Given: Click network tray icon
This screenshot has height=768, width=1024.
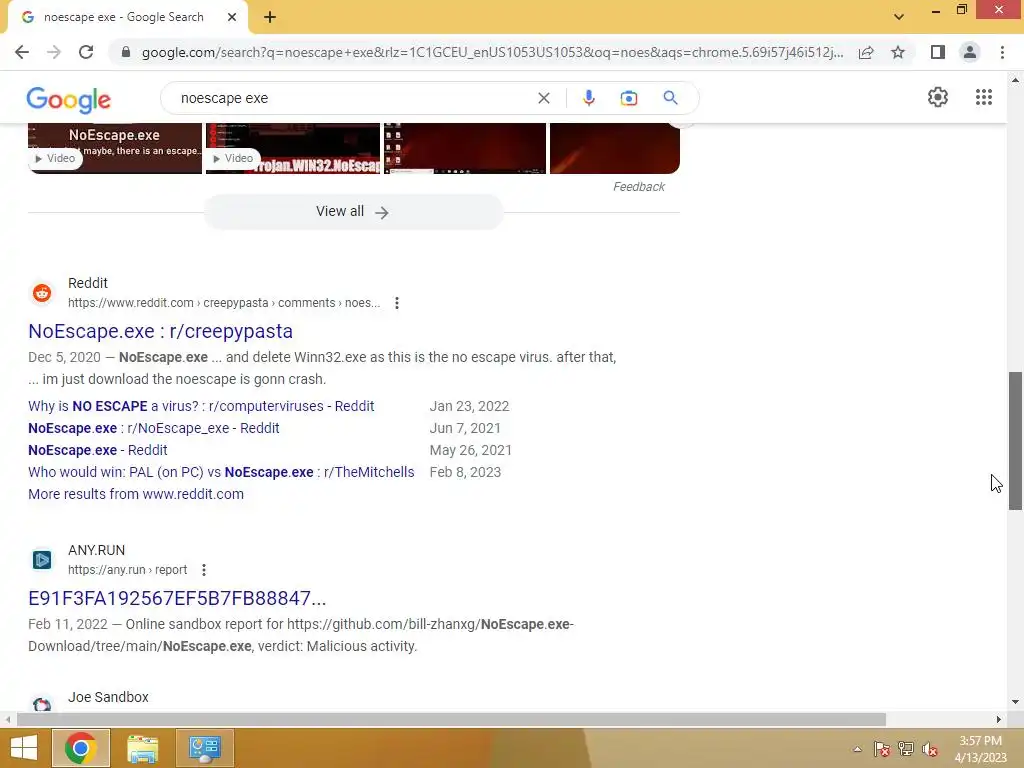Looking at the screenshot, I should coord(906,749).
